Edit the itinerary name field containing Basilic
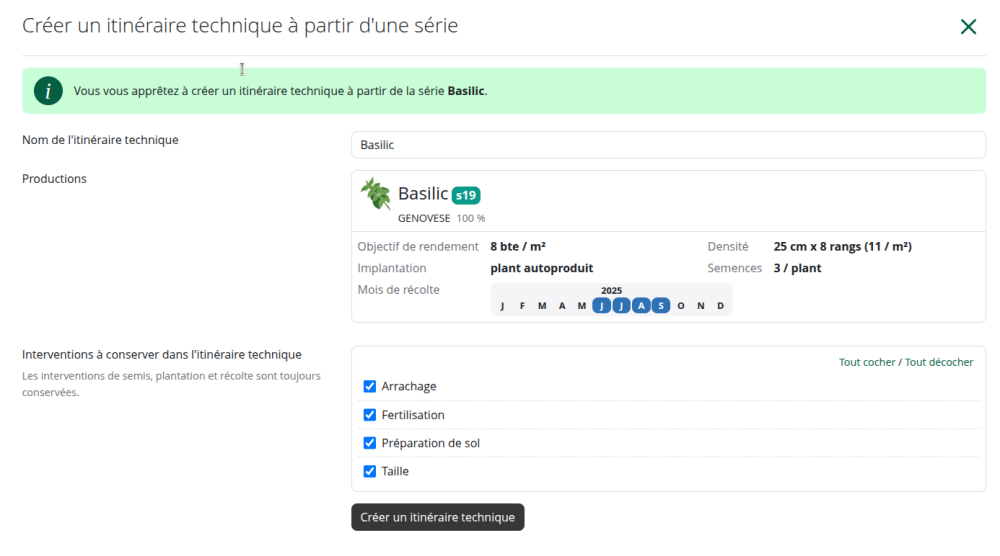This screenshot has width=1000, height=556. pos(668,145)
